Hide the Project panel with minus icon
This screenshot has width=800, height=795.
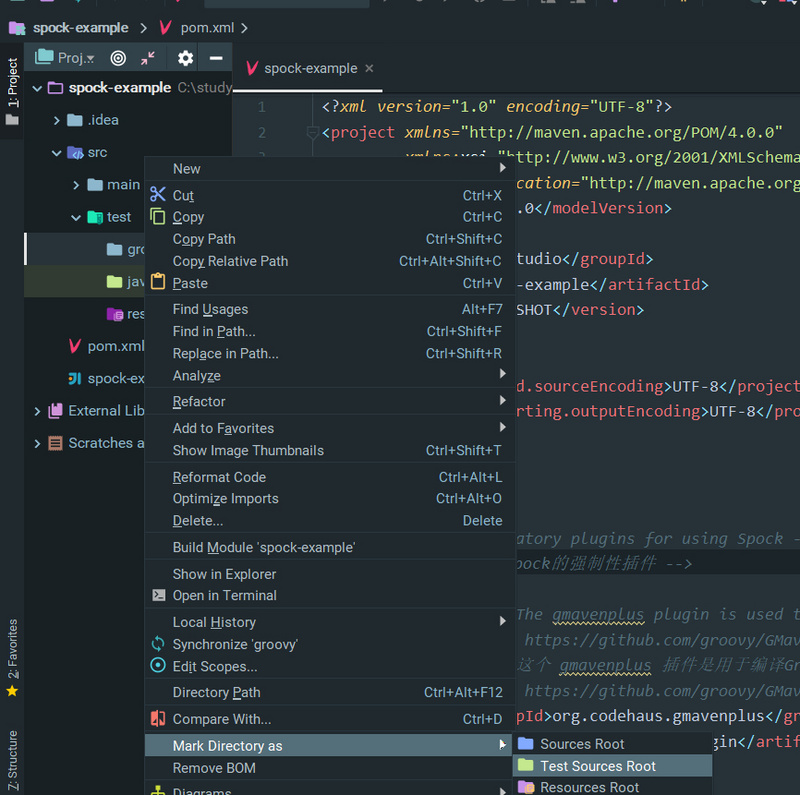click(x=215, y=58)
